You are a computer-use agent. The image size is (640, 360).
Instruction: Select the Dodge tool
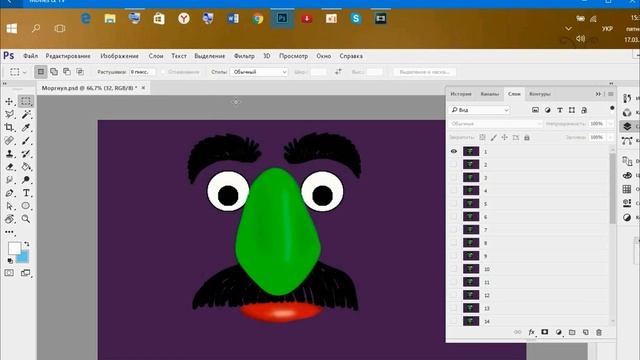(26, 180)
